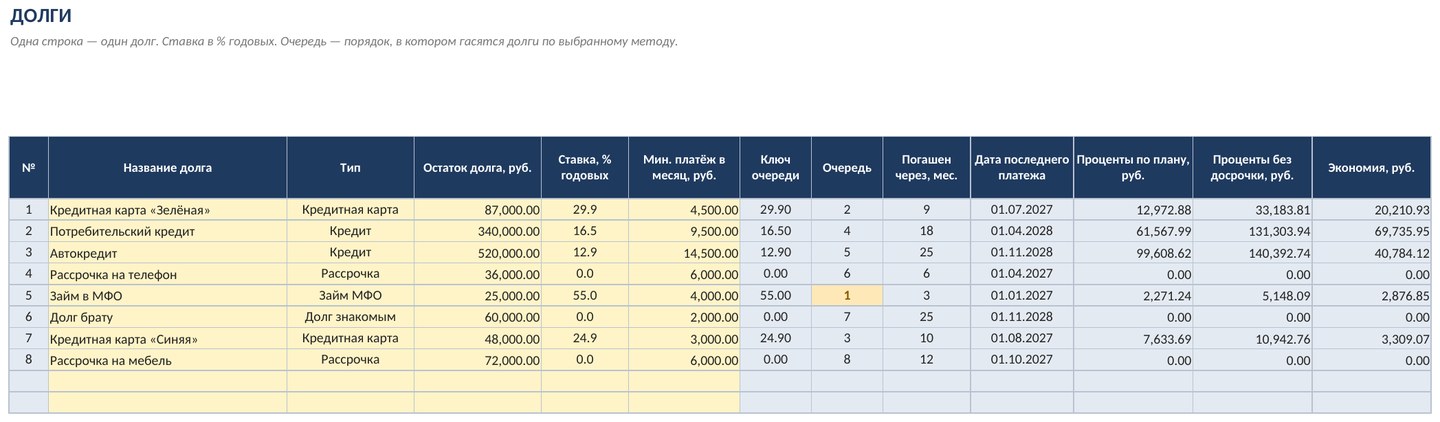Select the date 01.10.2027
Image resolution: width=1440 pixels, height=422 pixels.
click(1022, 360)
